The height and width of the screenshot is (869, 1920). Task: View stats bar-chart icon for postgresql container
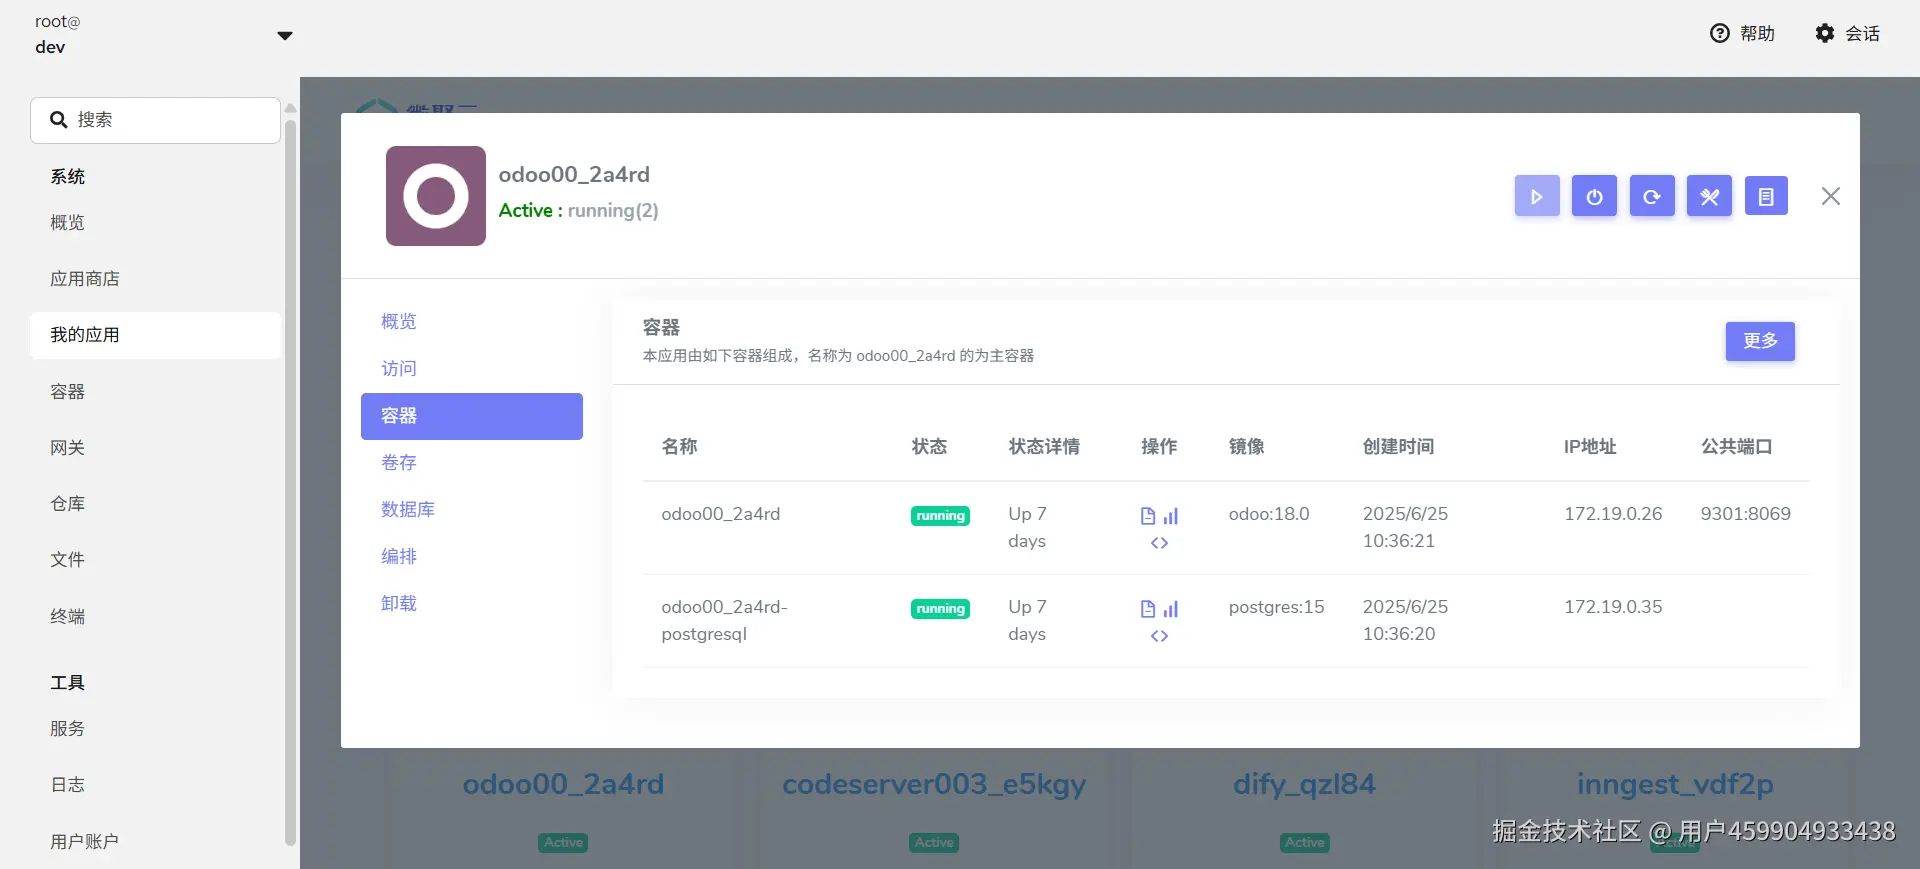pos(1171,609)
